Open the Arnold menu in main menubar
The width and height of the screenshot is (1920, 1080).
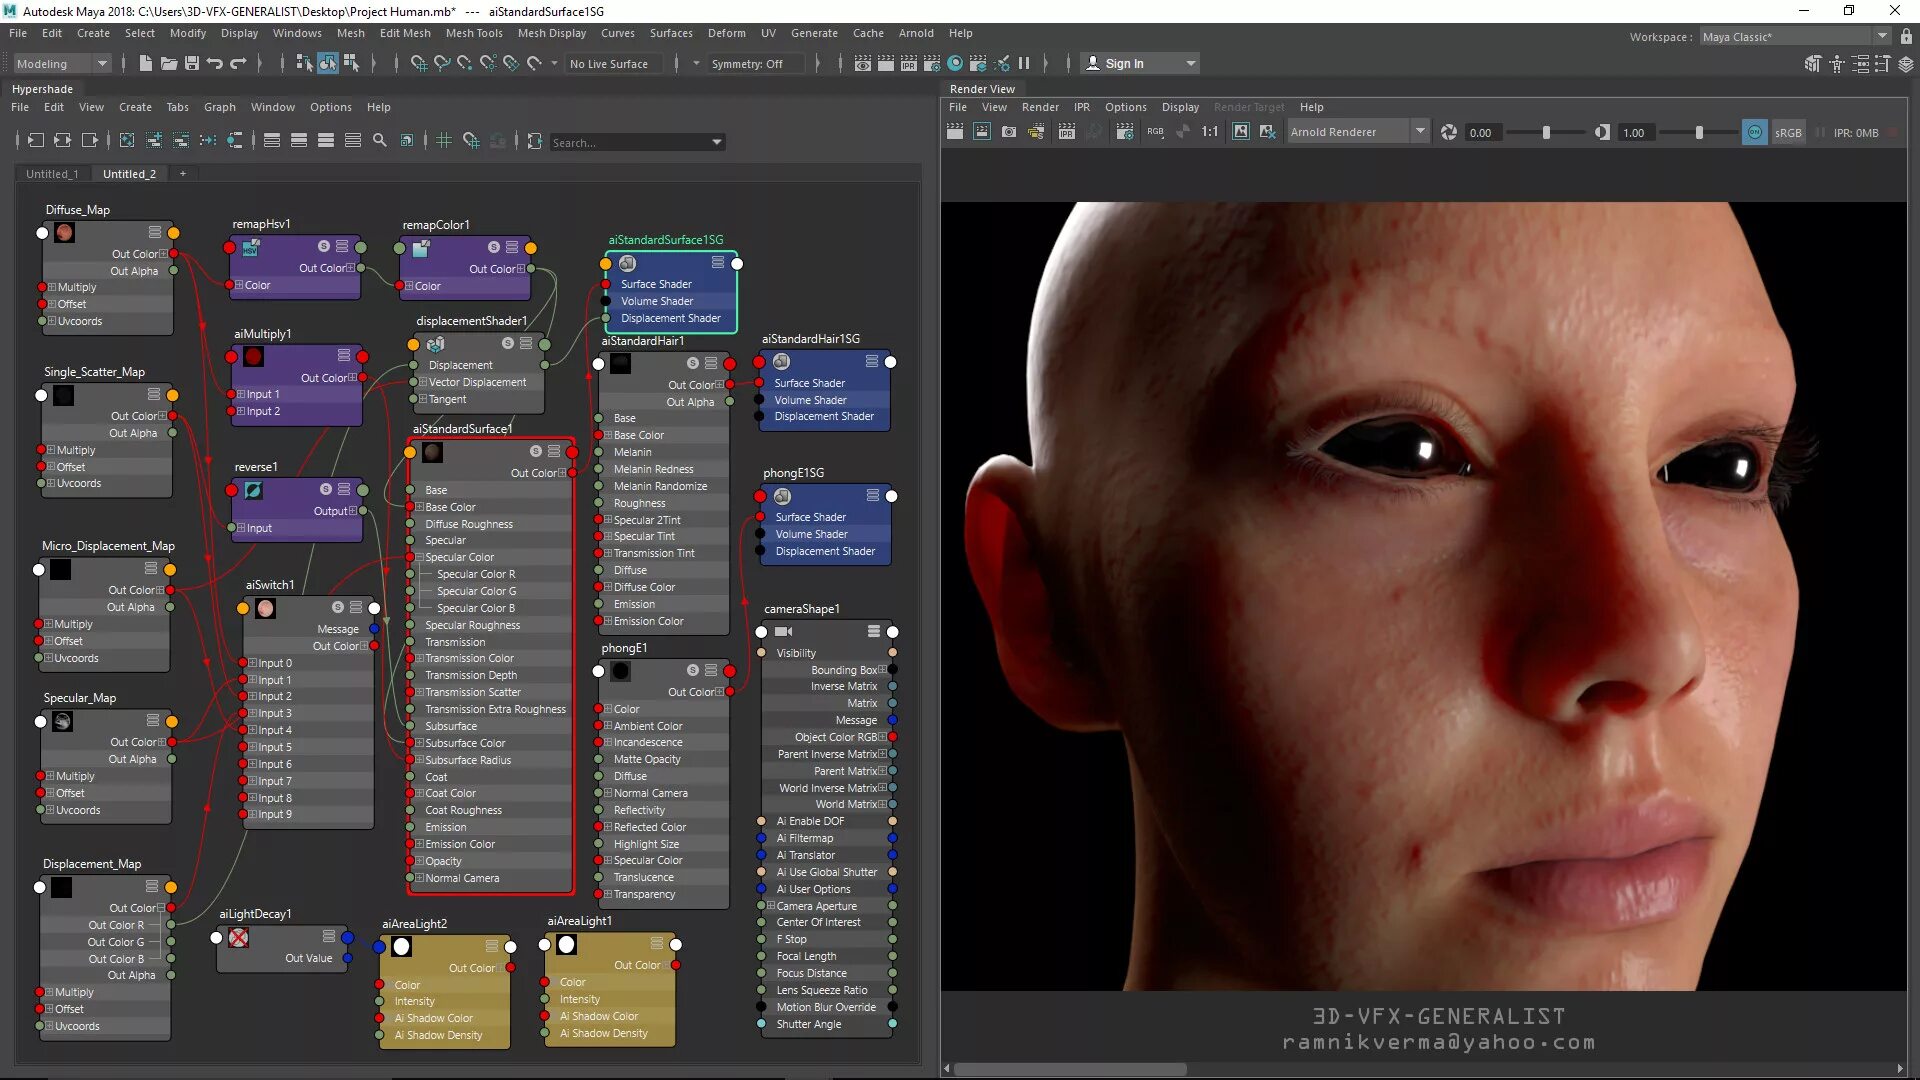915,33
